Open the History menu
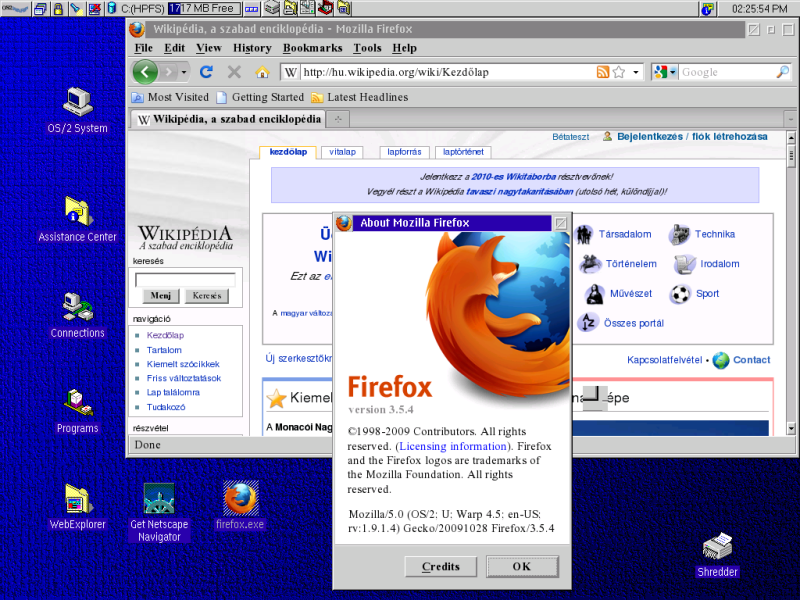 point(252,48)
